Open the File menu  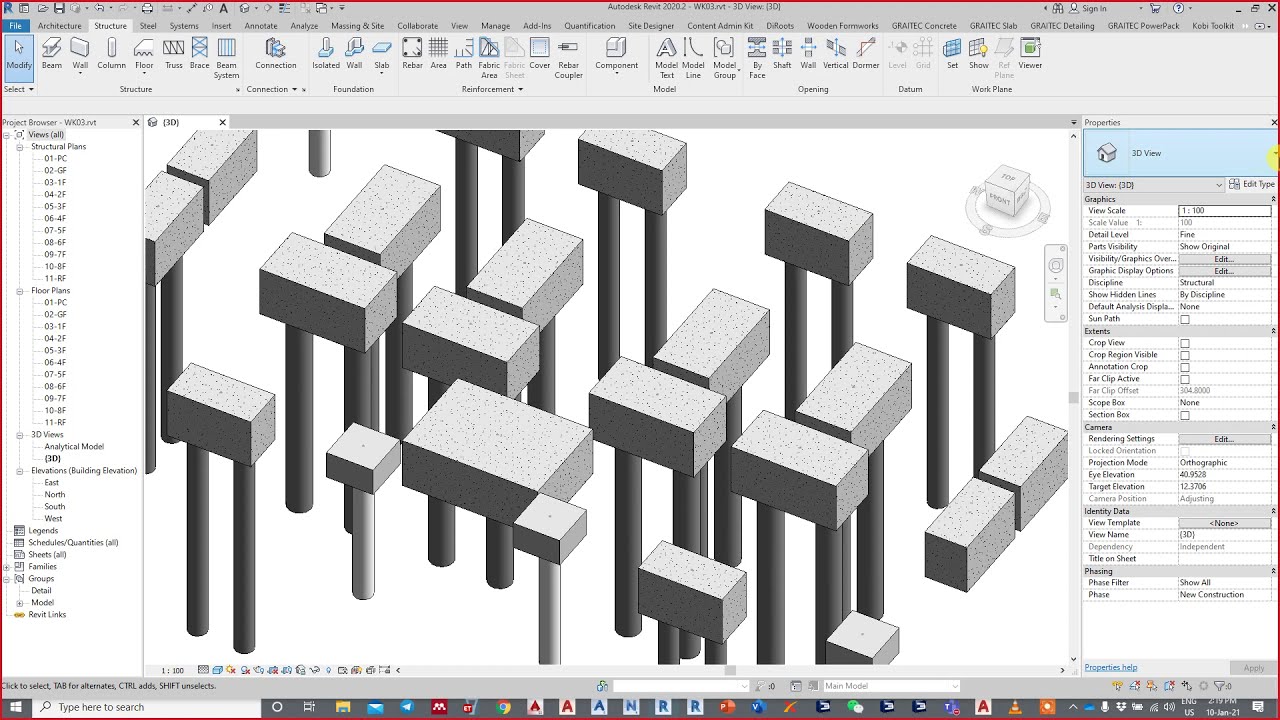pos(15,26)
